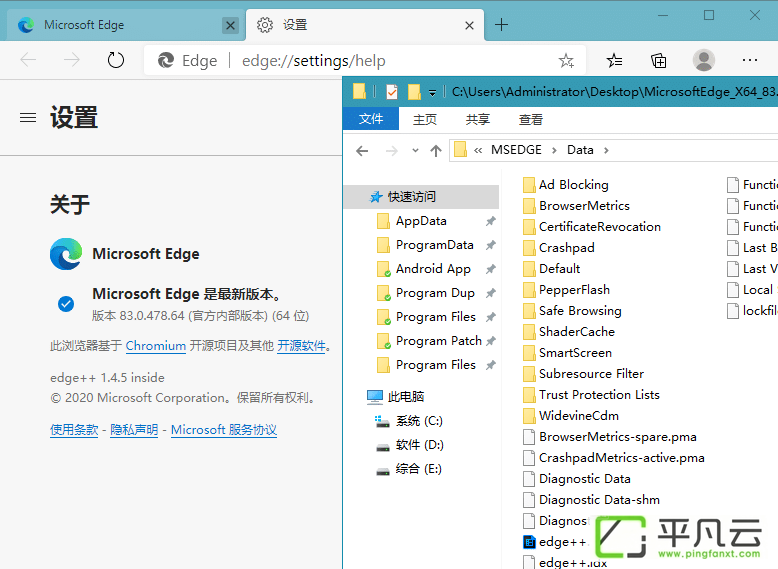Open Explorer recent locations dropdown
This screenshot has width=778, height=569.
pos(415,150)
